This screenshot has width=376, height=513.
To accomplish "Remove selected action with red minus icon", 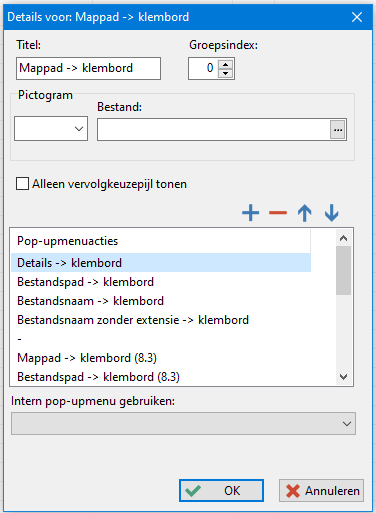I will tap(278, 213).
